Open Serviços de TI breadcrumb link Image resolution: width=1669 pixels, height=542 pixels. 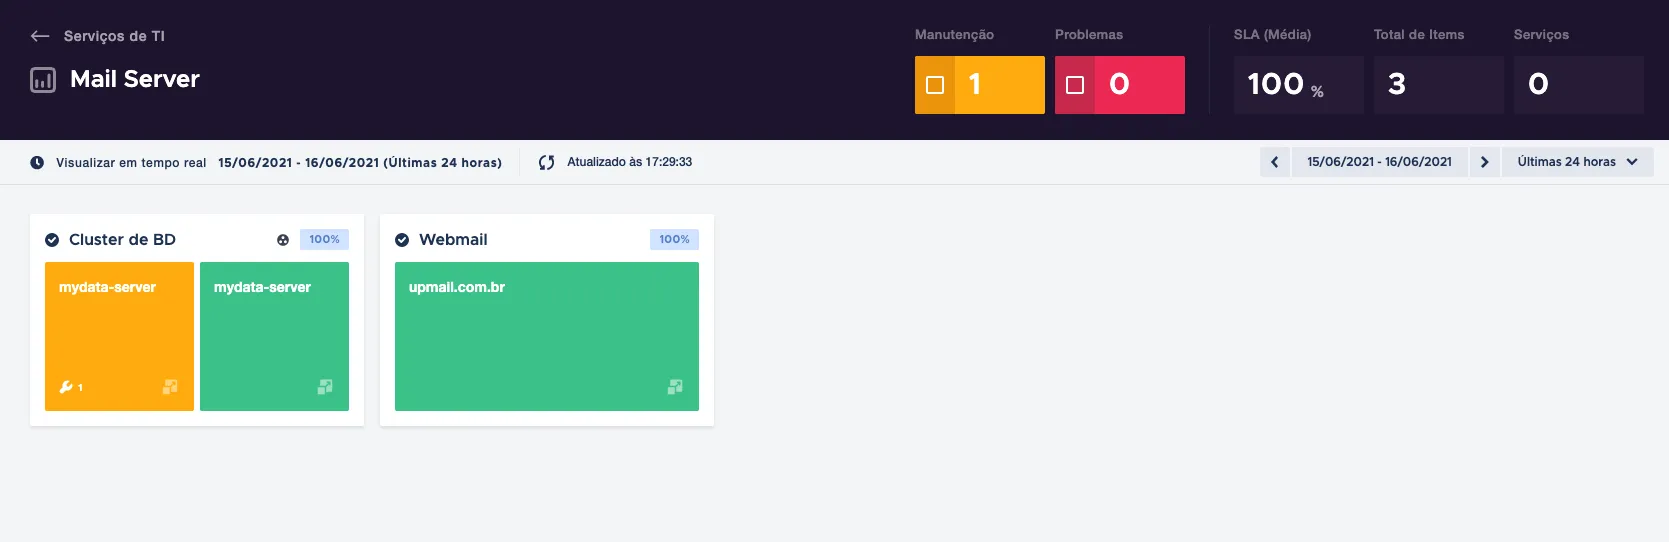click(114, 36)
